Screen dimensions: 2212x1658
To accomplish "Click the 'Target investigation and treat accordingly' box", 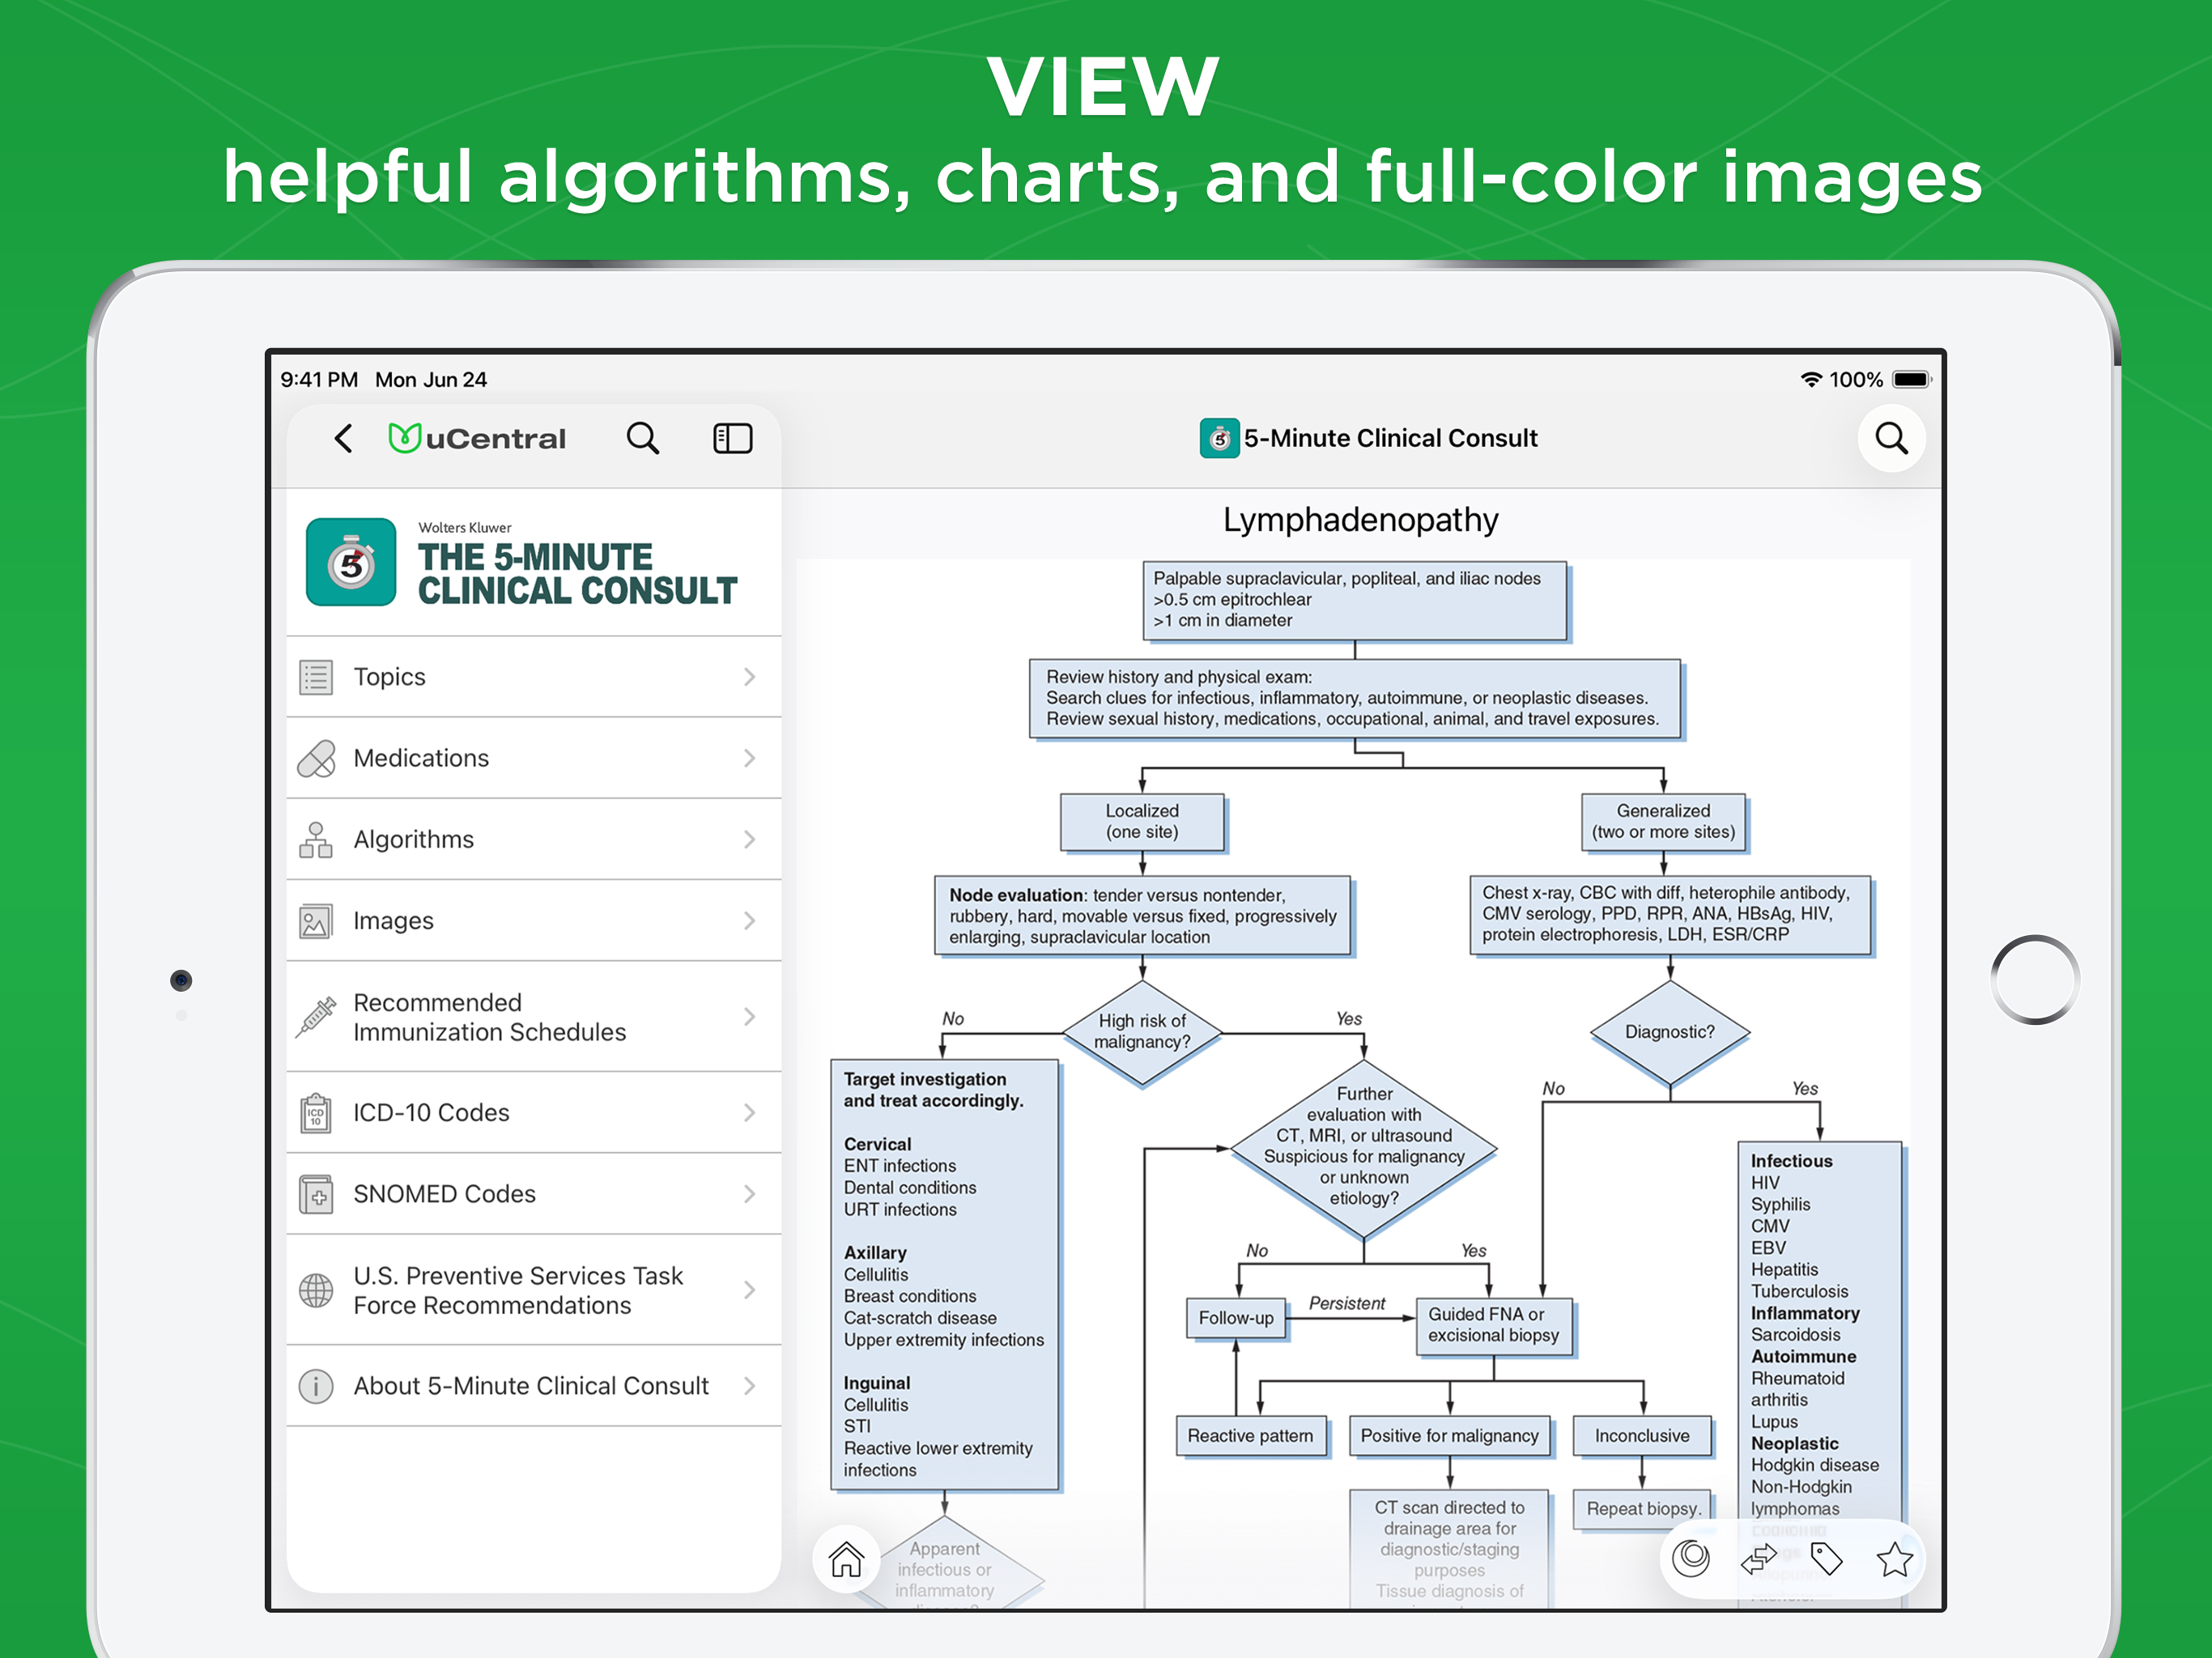I will tap(944, 1275).
